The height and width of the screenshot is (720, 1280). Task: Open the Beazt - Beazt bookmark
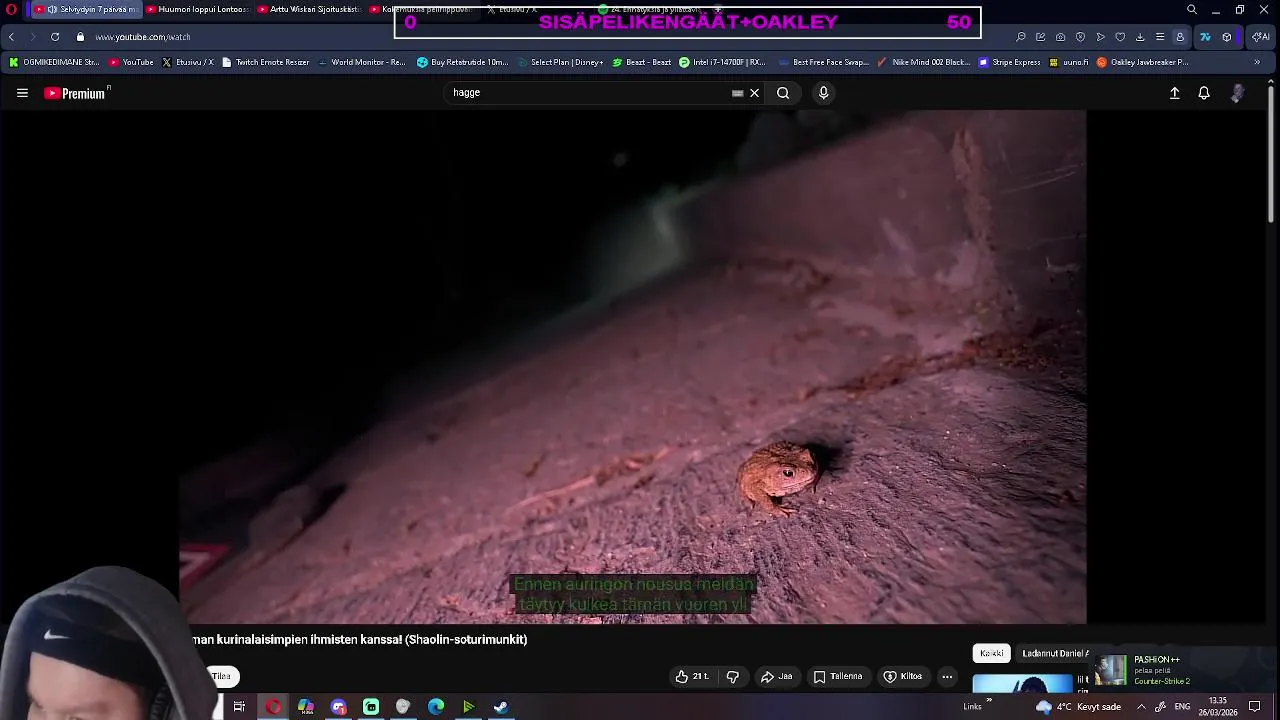coord(641,62)
